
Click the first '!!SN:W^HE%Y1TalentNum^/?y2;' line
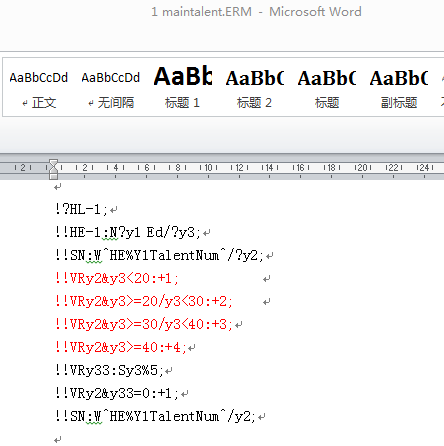tap(159, 255)
